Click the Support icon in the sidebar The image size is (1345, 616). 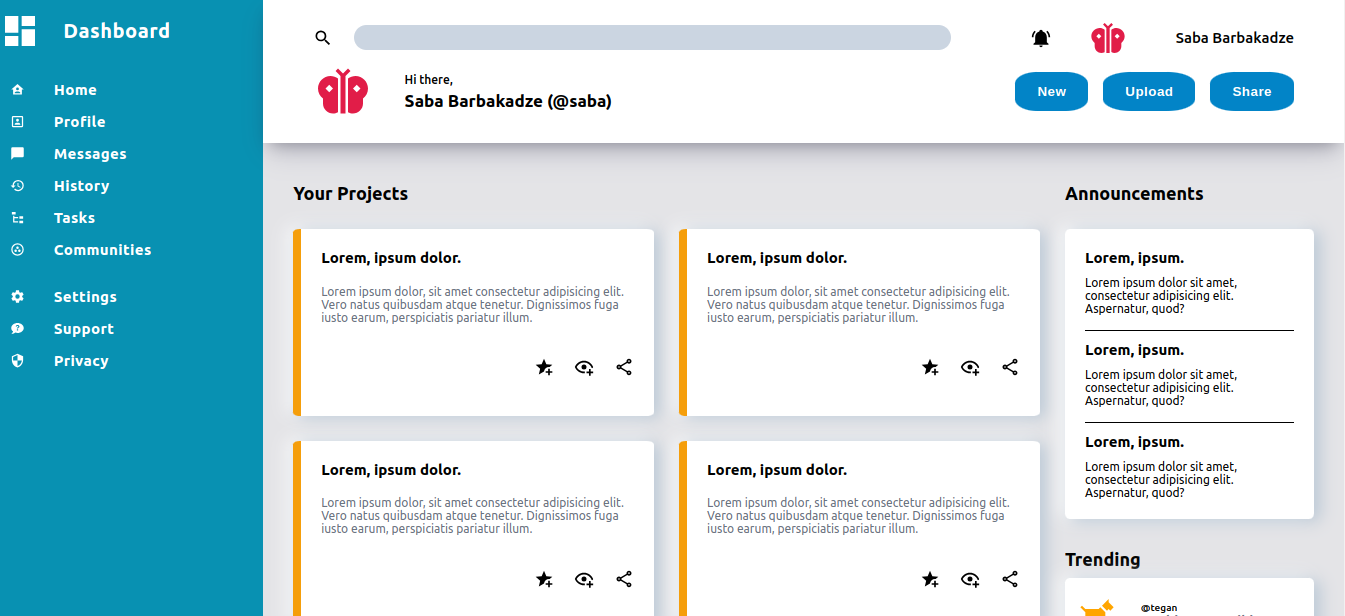click(18, 329)
